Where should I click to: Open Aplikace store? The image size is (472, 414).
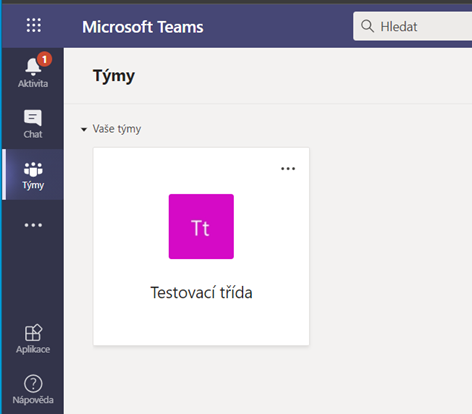[x=33, y=339]
